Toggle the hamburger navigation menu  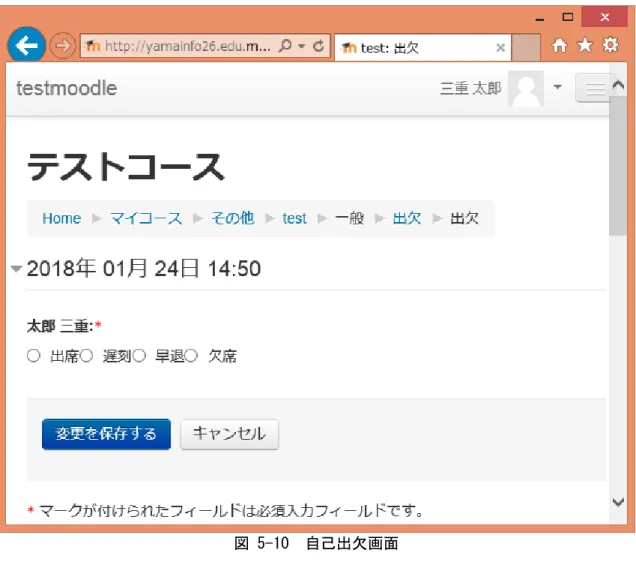(593, 88)
